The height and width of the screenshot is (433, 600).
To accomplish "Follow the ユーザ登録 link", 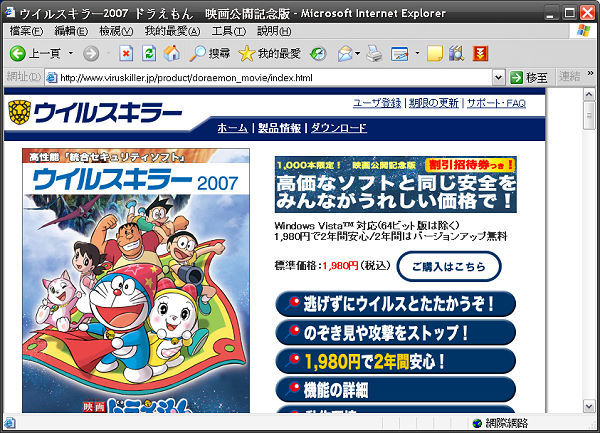I will pyautogui.click(x=377, y=103).
